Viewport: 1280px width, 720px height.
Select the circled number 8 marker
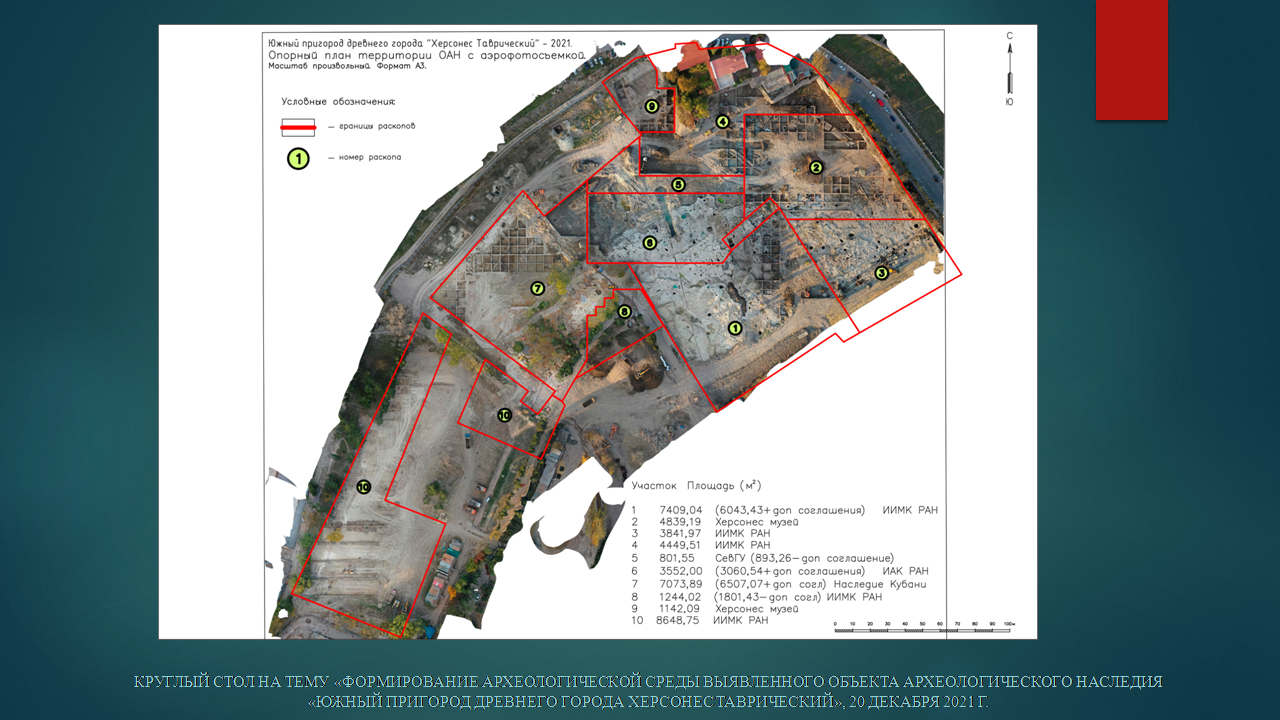click(x=625, y=312)
